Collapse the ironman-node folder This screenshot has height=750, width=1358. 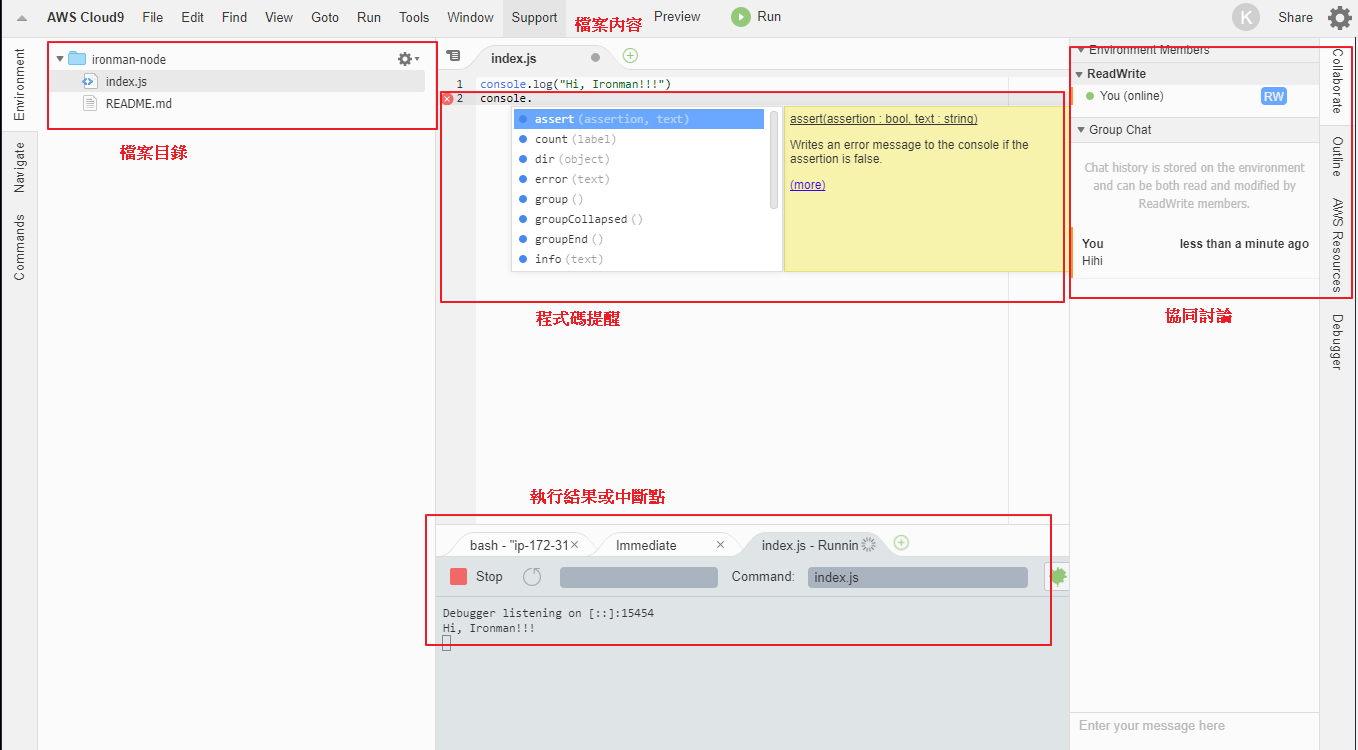pos(60,59)
